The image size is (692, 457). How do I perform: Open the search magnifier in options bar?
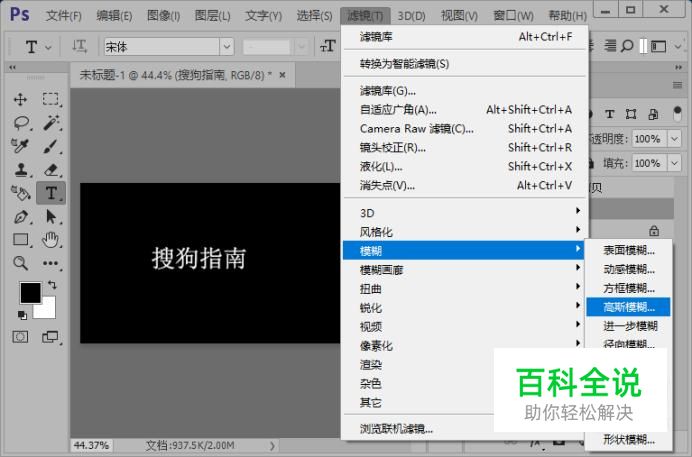[627, 46]
